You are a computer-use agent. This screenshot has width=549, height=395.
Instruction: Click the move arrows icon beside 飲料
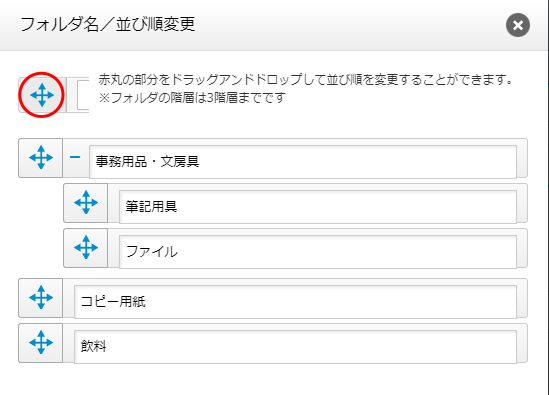pos(41,342)
